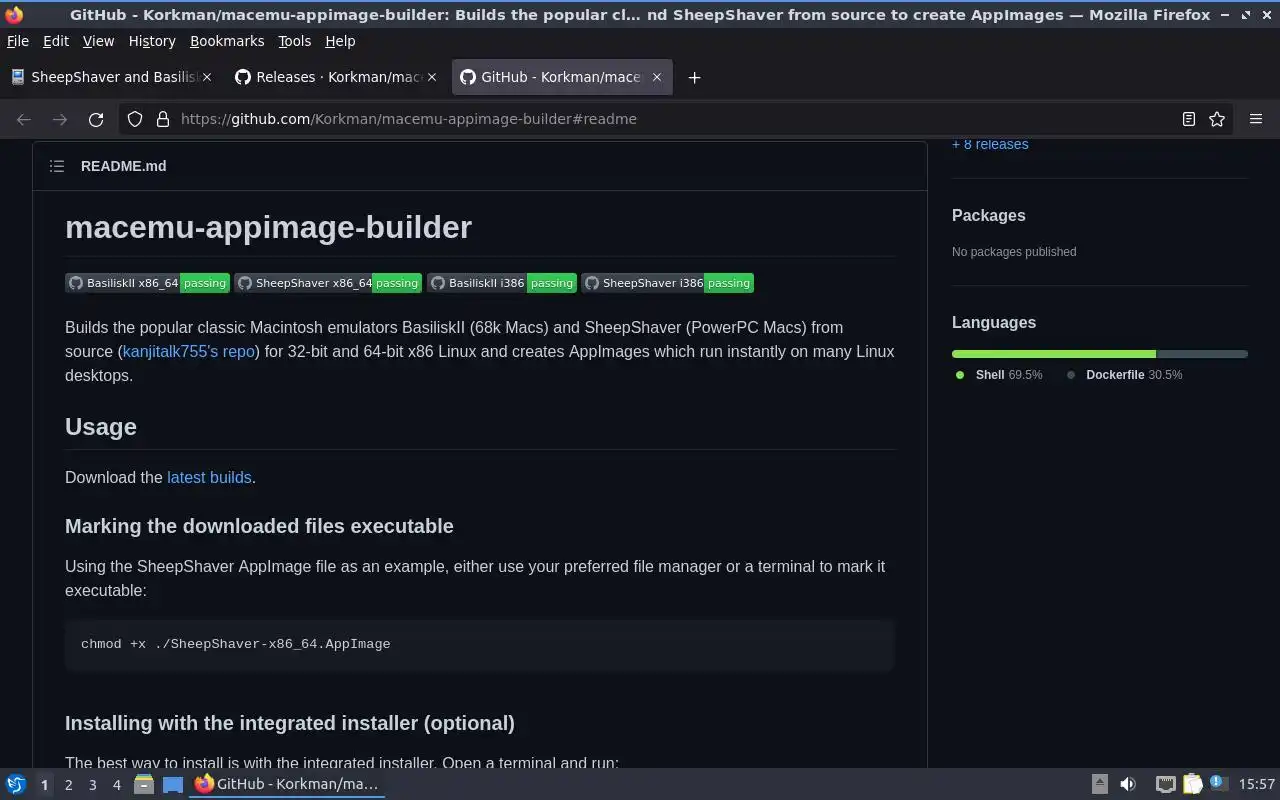
Task: Open the Firefox hamburger application menu
Action: coord(1256,119)
